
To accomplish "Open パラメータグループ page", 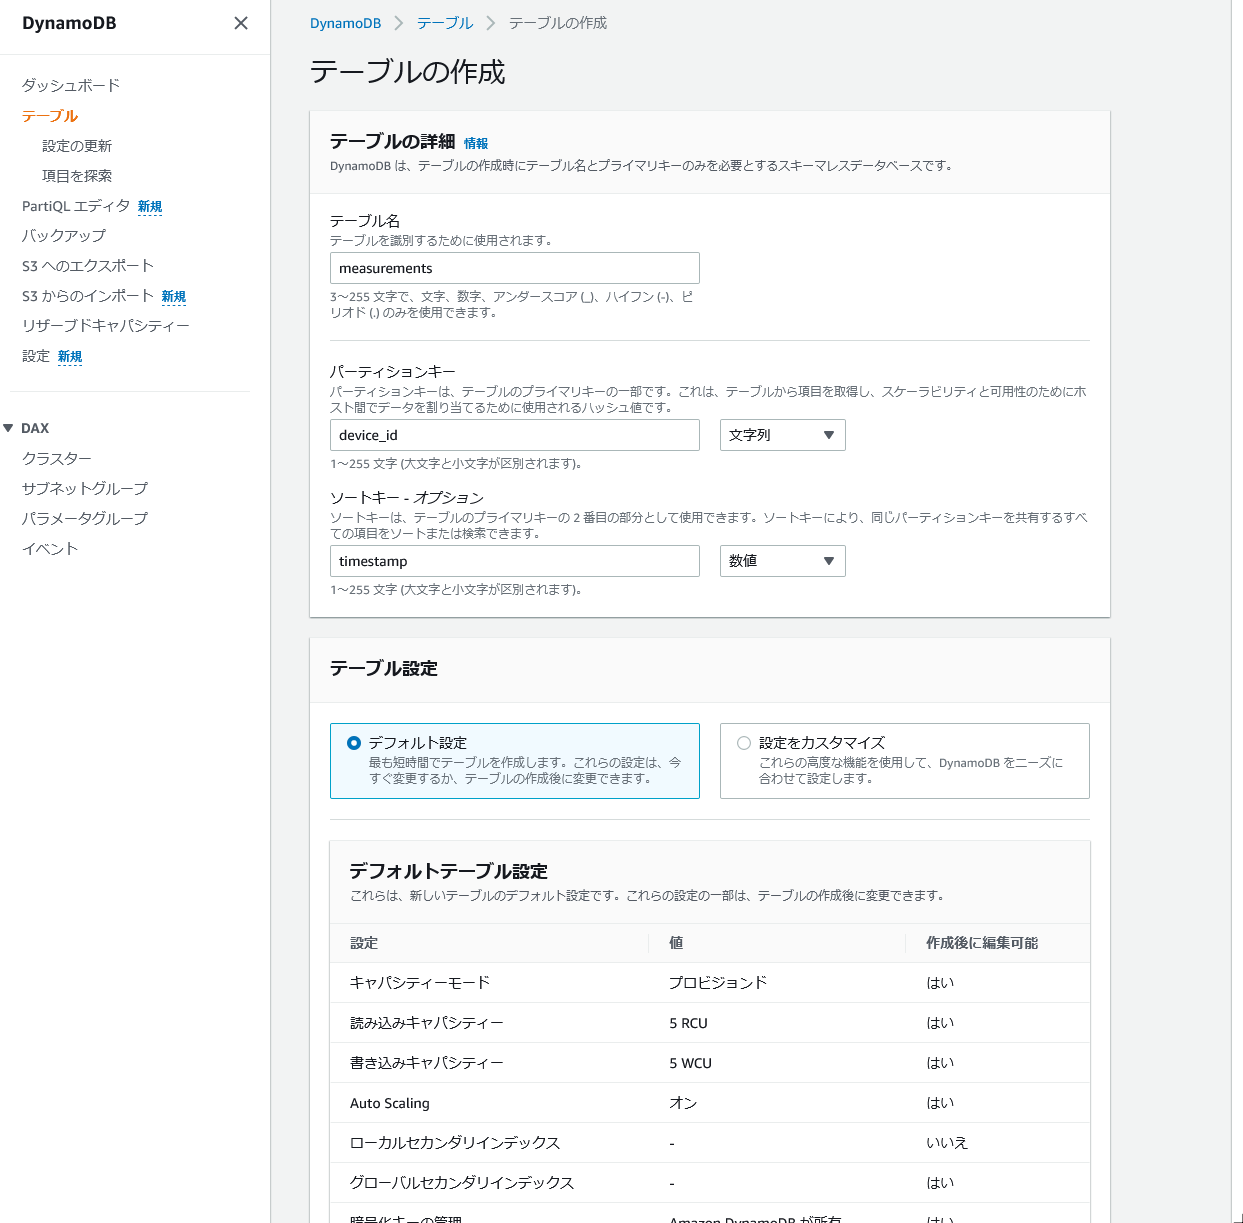I will [85, 518].
